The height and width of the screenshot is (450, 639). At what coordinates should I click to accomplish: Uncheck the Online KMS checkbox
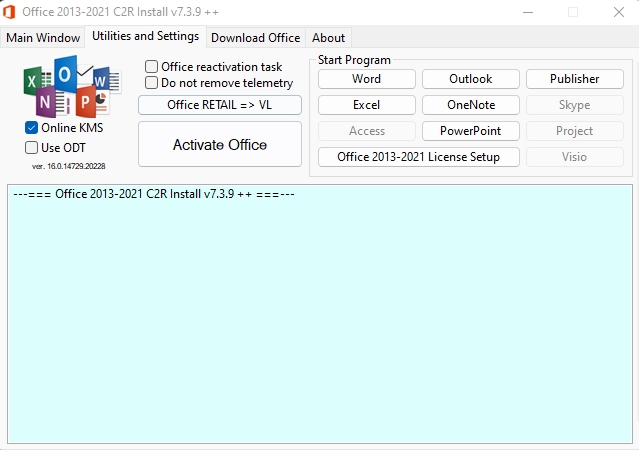point(32,128)
